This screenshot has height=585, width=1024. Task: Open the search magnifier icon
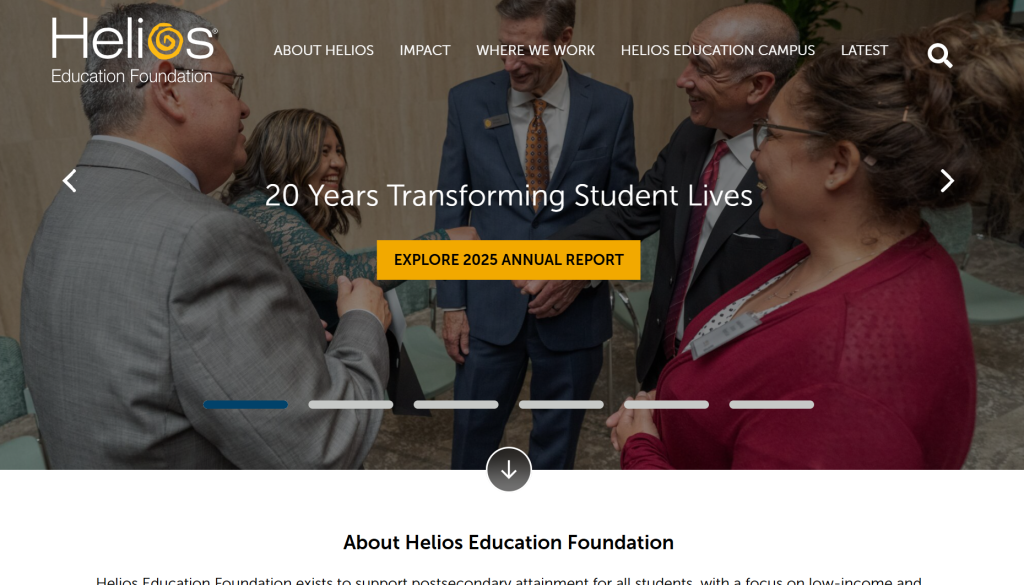(940, 55)
